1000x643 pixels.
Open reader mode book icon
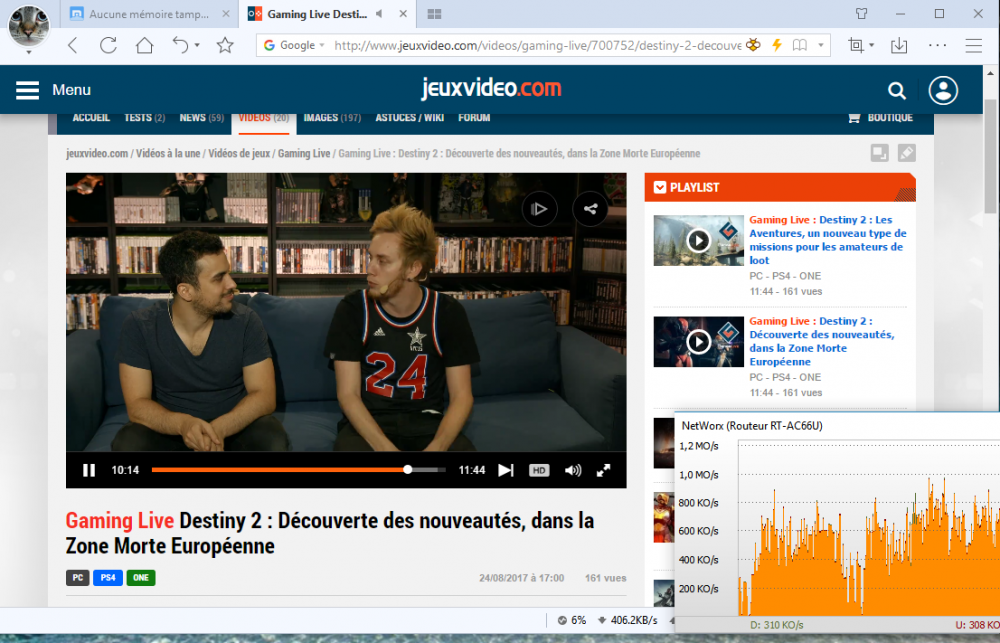click(800, 45)
